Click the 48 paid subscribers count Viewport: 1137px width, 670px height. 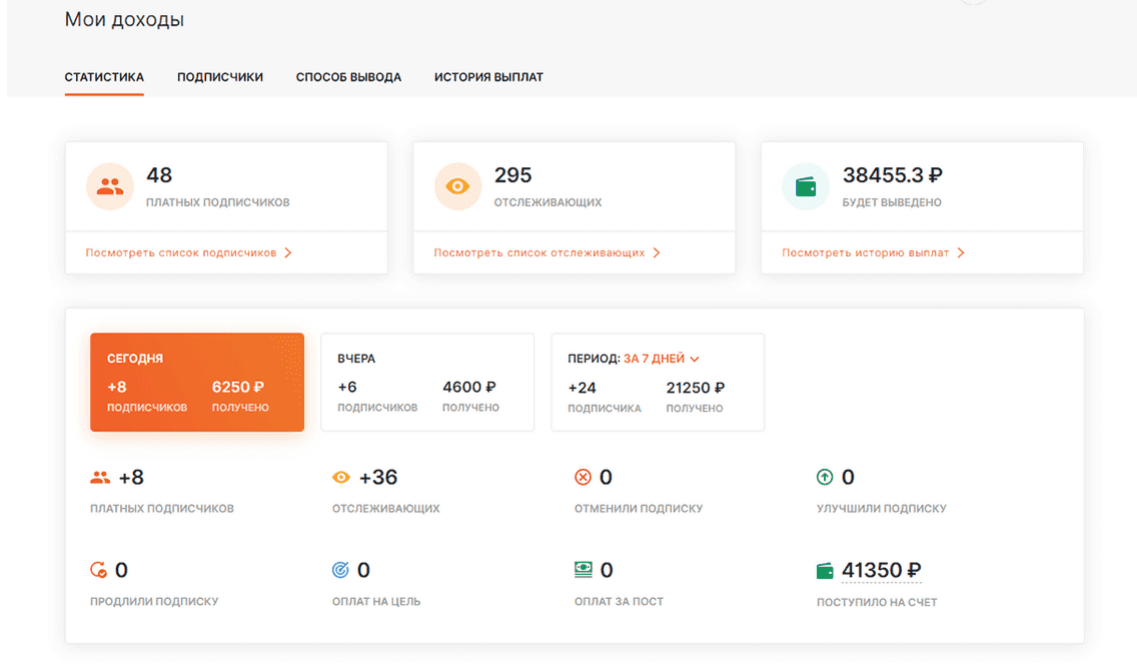159,175
